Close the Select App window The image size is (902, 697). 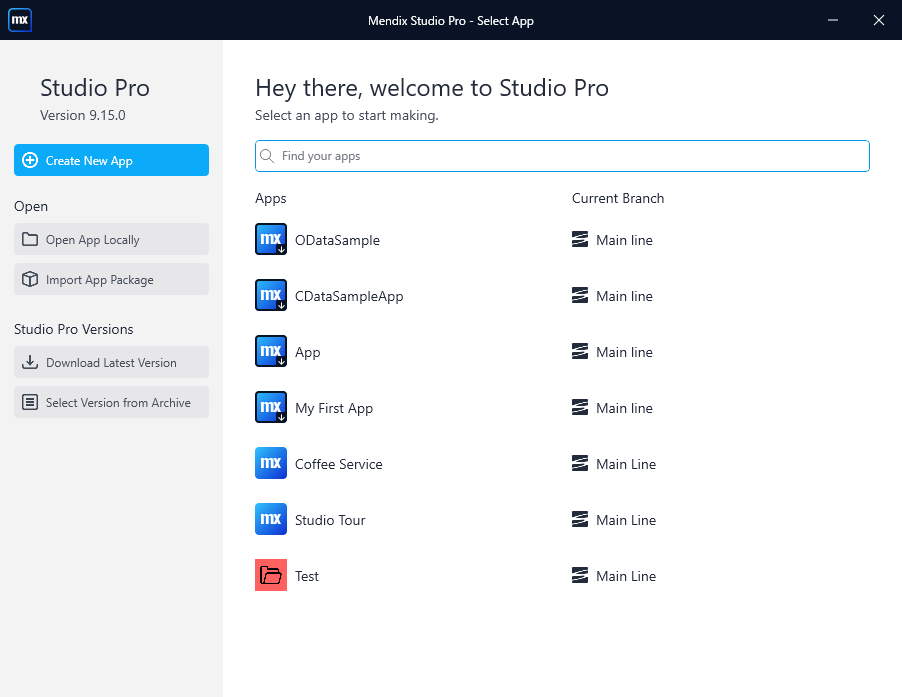pyautogui.click(x=878, y=20)
